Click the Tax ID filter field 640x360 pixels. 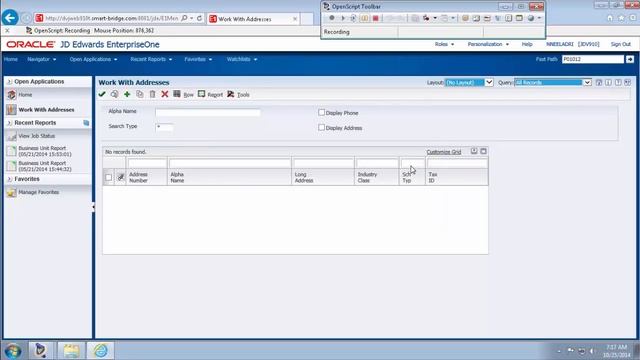tap(457, 163)
